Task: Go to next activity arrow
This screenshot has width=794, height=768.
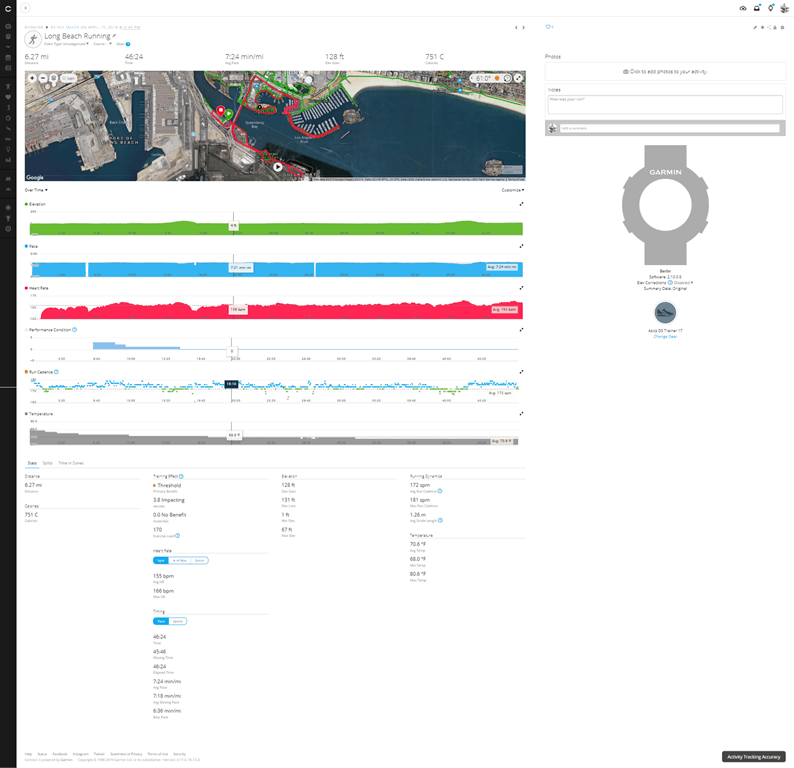Action: click(524, 27)
